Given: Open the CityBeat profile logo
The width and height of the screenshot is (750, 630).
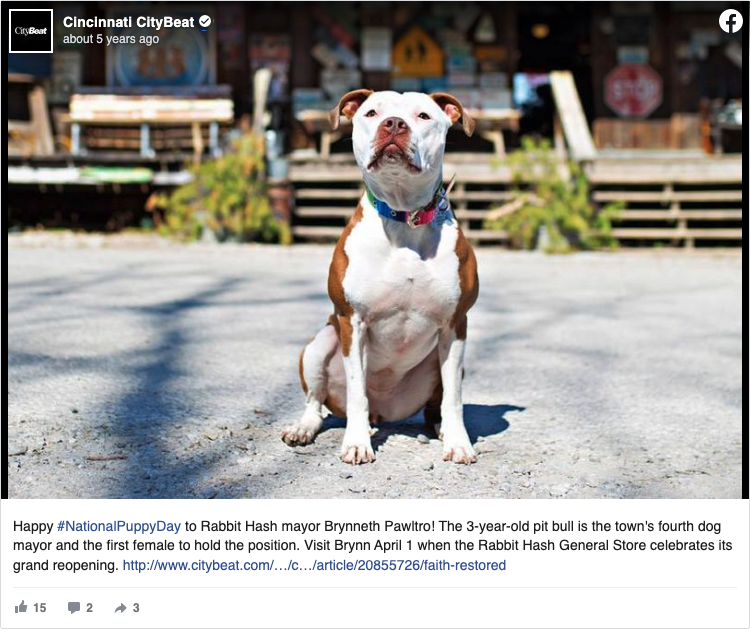Looking at the screenshot, I should 31,31.
